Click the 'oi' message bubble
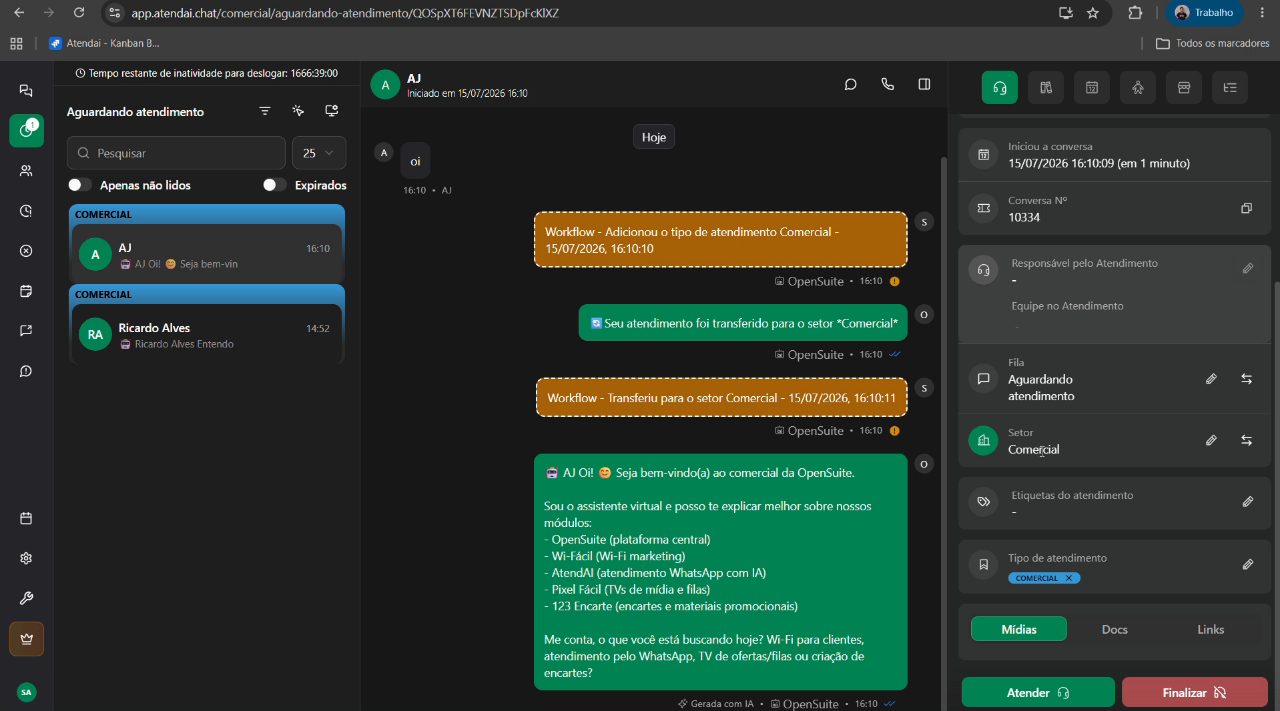The height and width of the screenshot is (711, 1280). point(416,161)
